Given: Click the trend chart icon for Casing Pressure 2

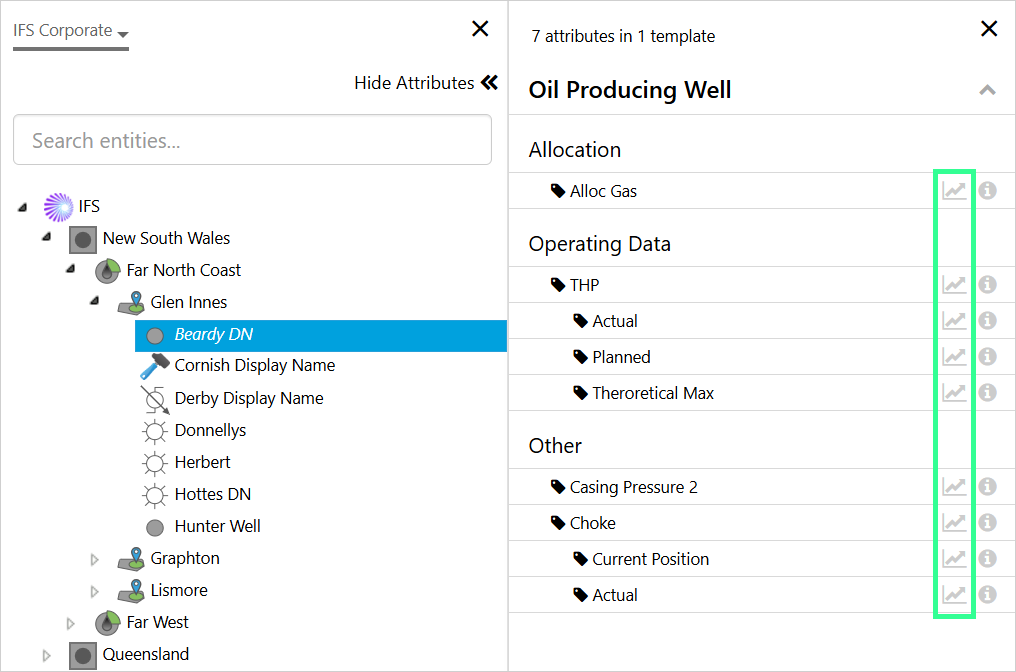Looking at the screenshot, I should 954,487.
